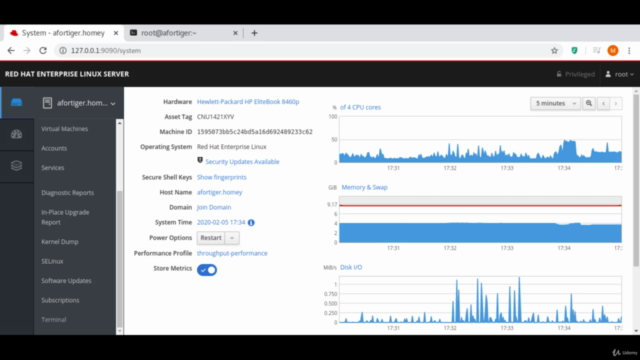Viewport: 640px width, 360px height.
Task: Click main page vertical scrollbar
Action: pos(636,180)
